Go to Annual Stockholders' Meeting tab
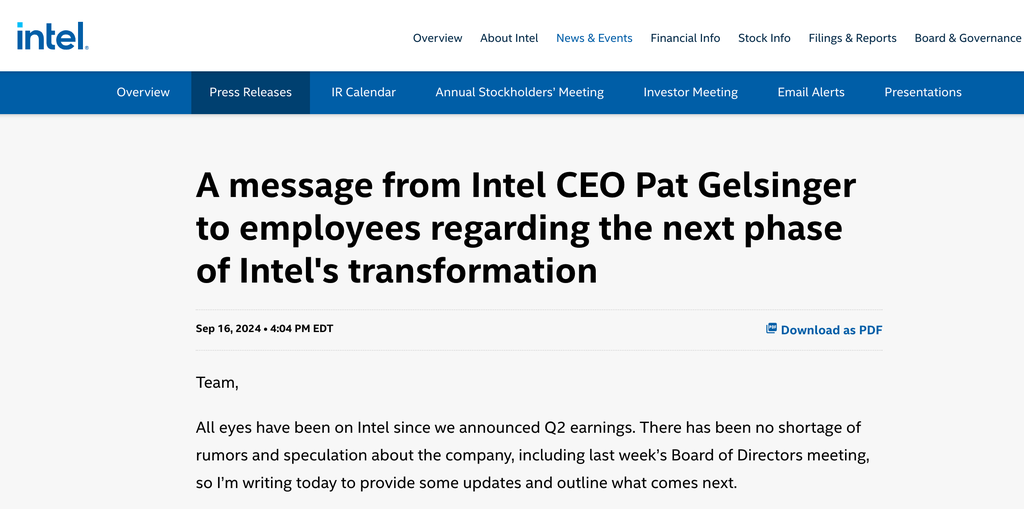This screenshot has width=1024, height=509. click(x=519, y=92)
